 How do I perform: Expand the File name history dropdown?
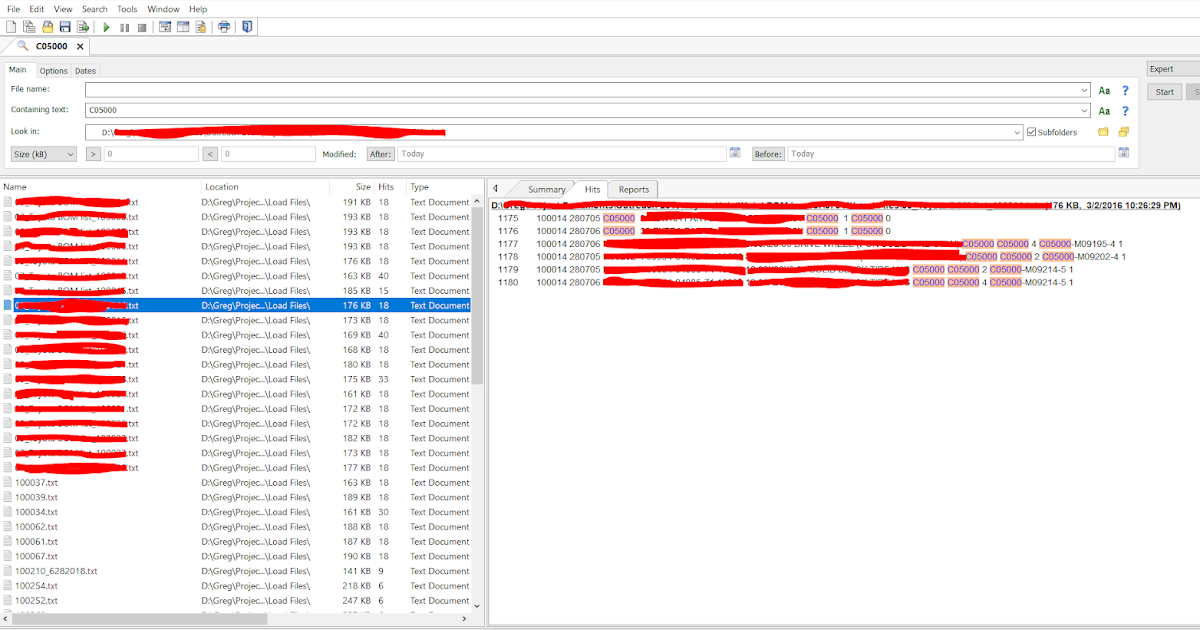(1085, 90)
